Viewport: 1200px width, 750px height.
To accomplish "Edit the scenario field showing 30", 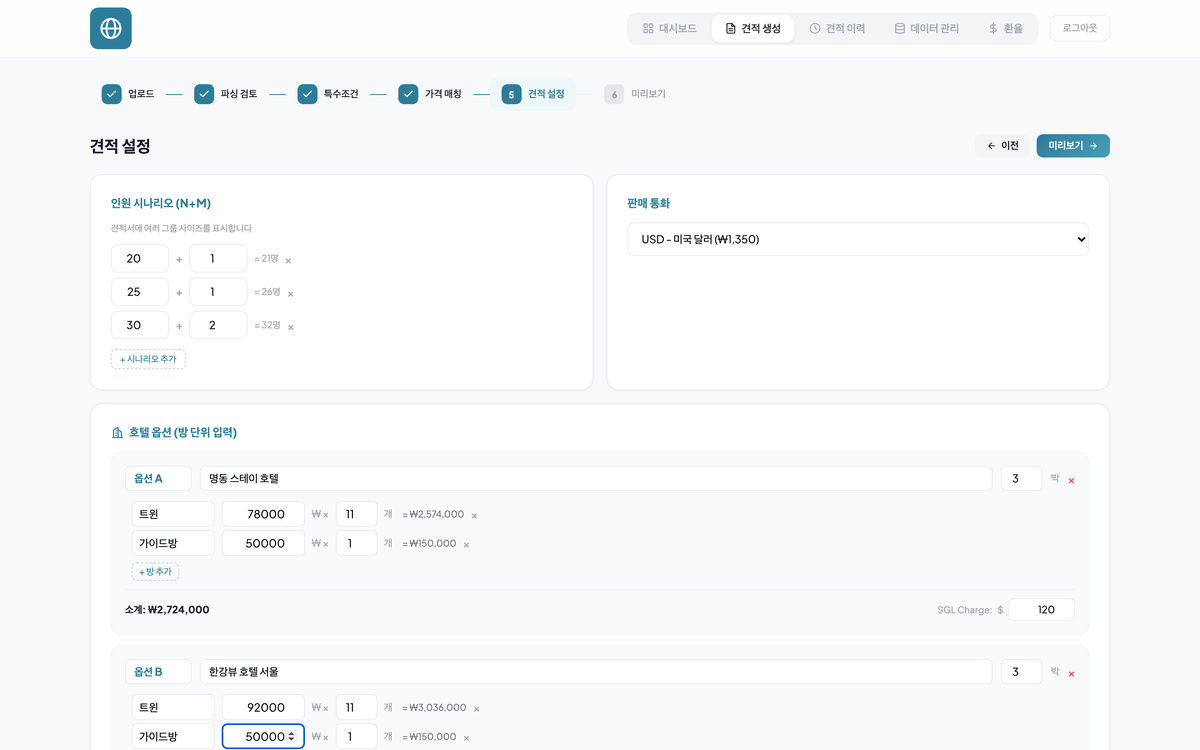I will pos(140,325).
